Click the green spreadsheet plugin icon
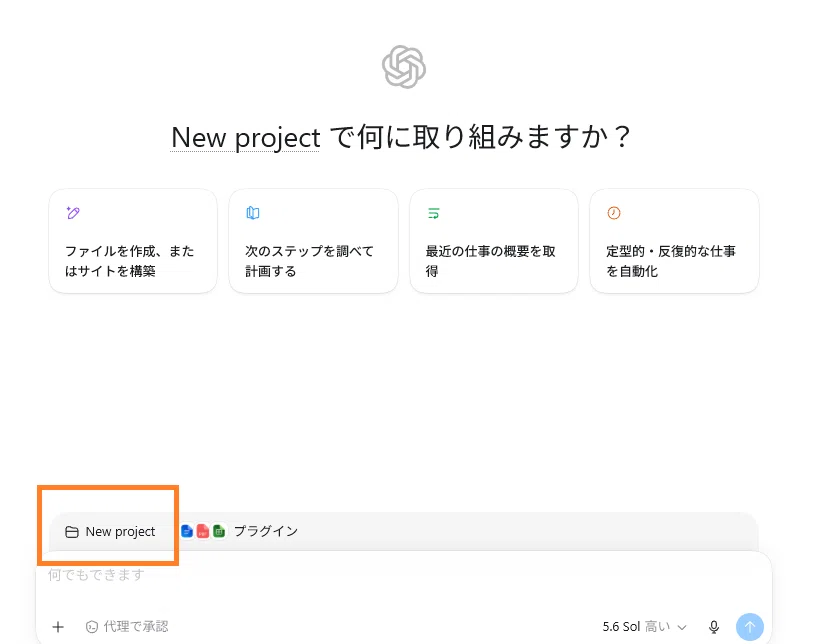The image size is (823, 644). 219,531
